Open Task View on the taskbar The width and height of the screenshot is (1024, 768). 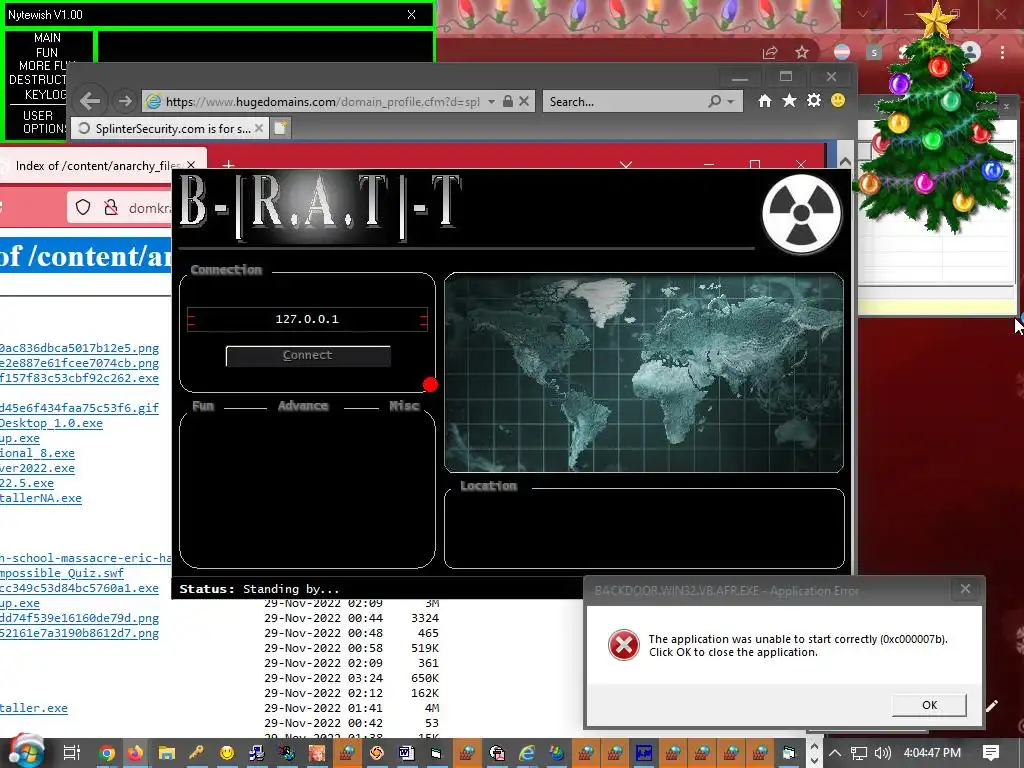click(71, 753)
